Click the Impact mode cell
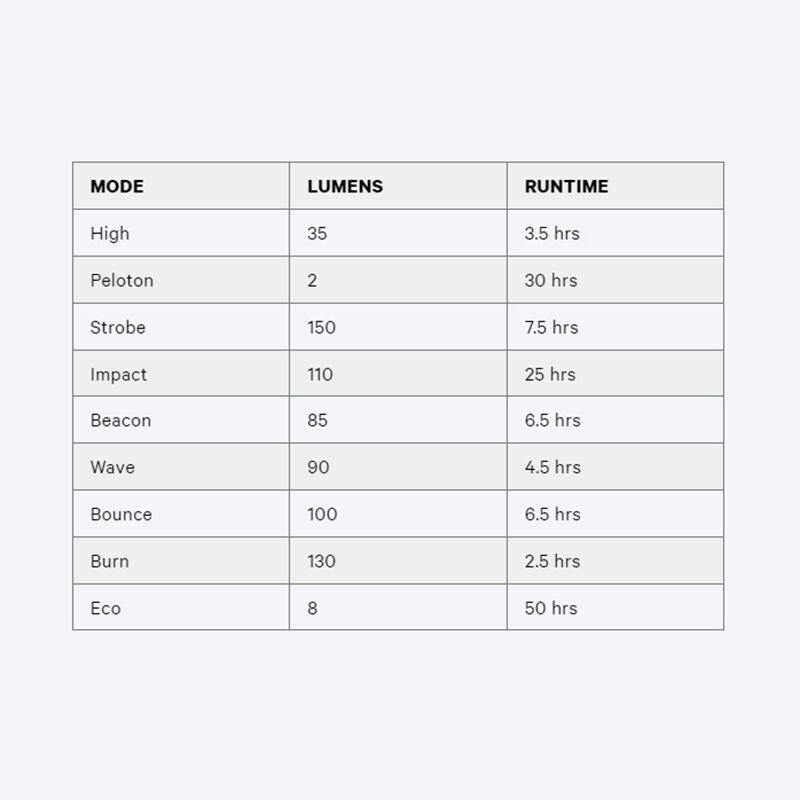This screenshot has width=800, height=800. click(x=181, y=374)
